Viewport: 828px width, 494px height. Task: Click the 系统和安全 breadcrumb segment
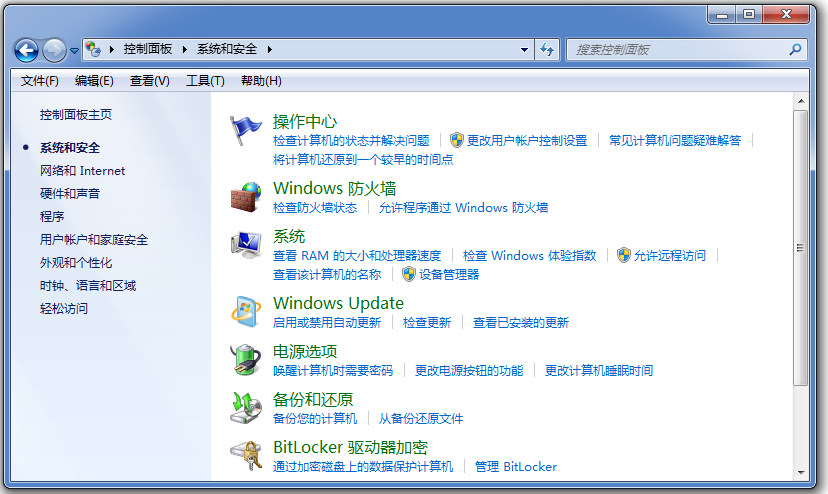[x=227, y=49]
